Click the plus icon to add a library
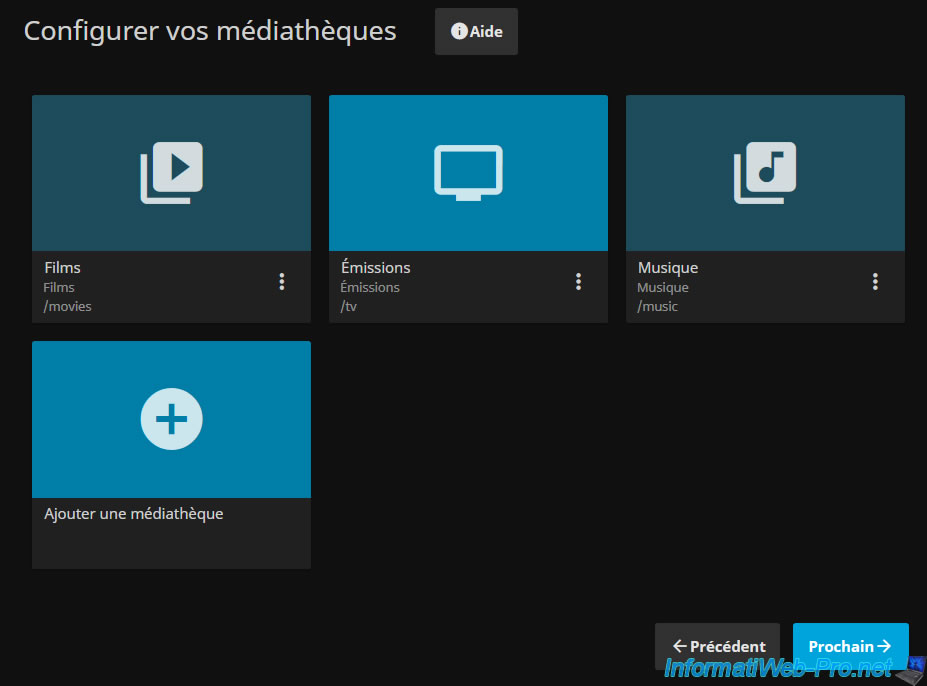 172,419
